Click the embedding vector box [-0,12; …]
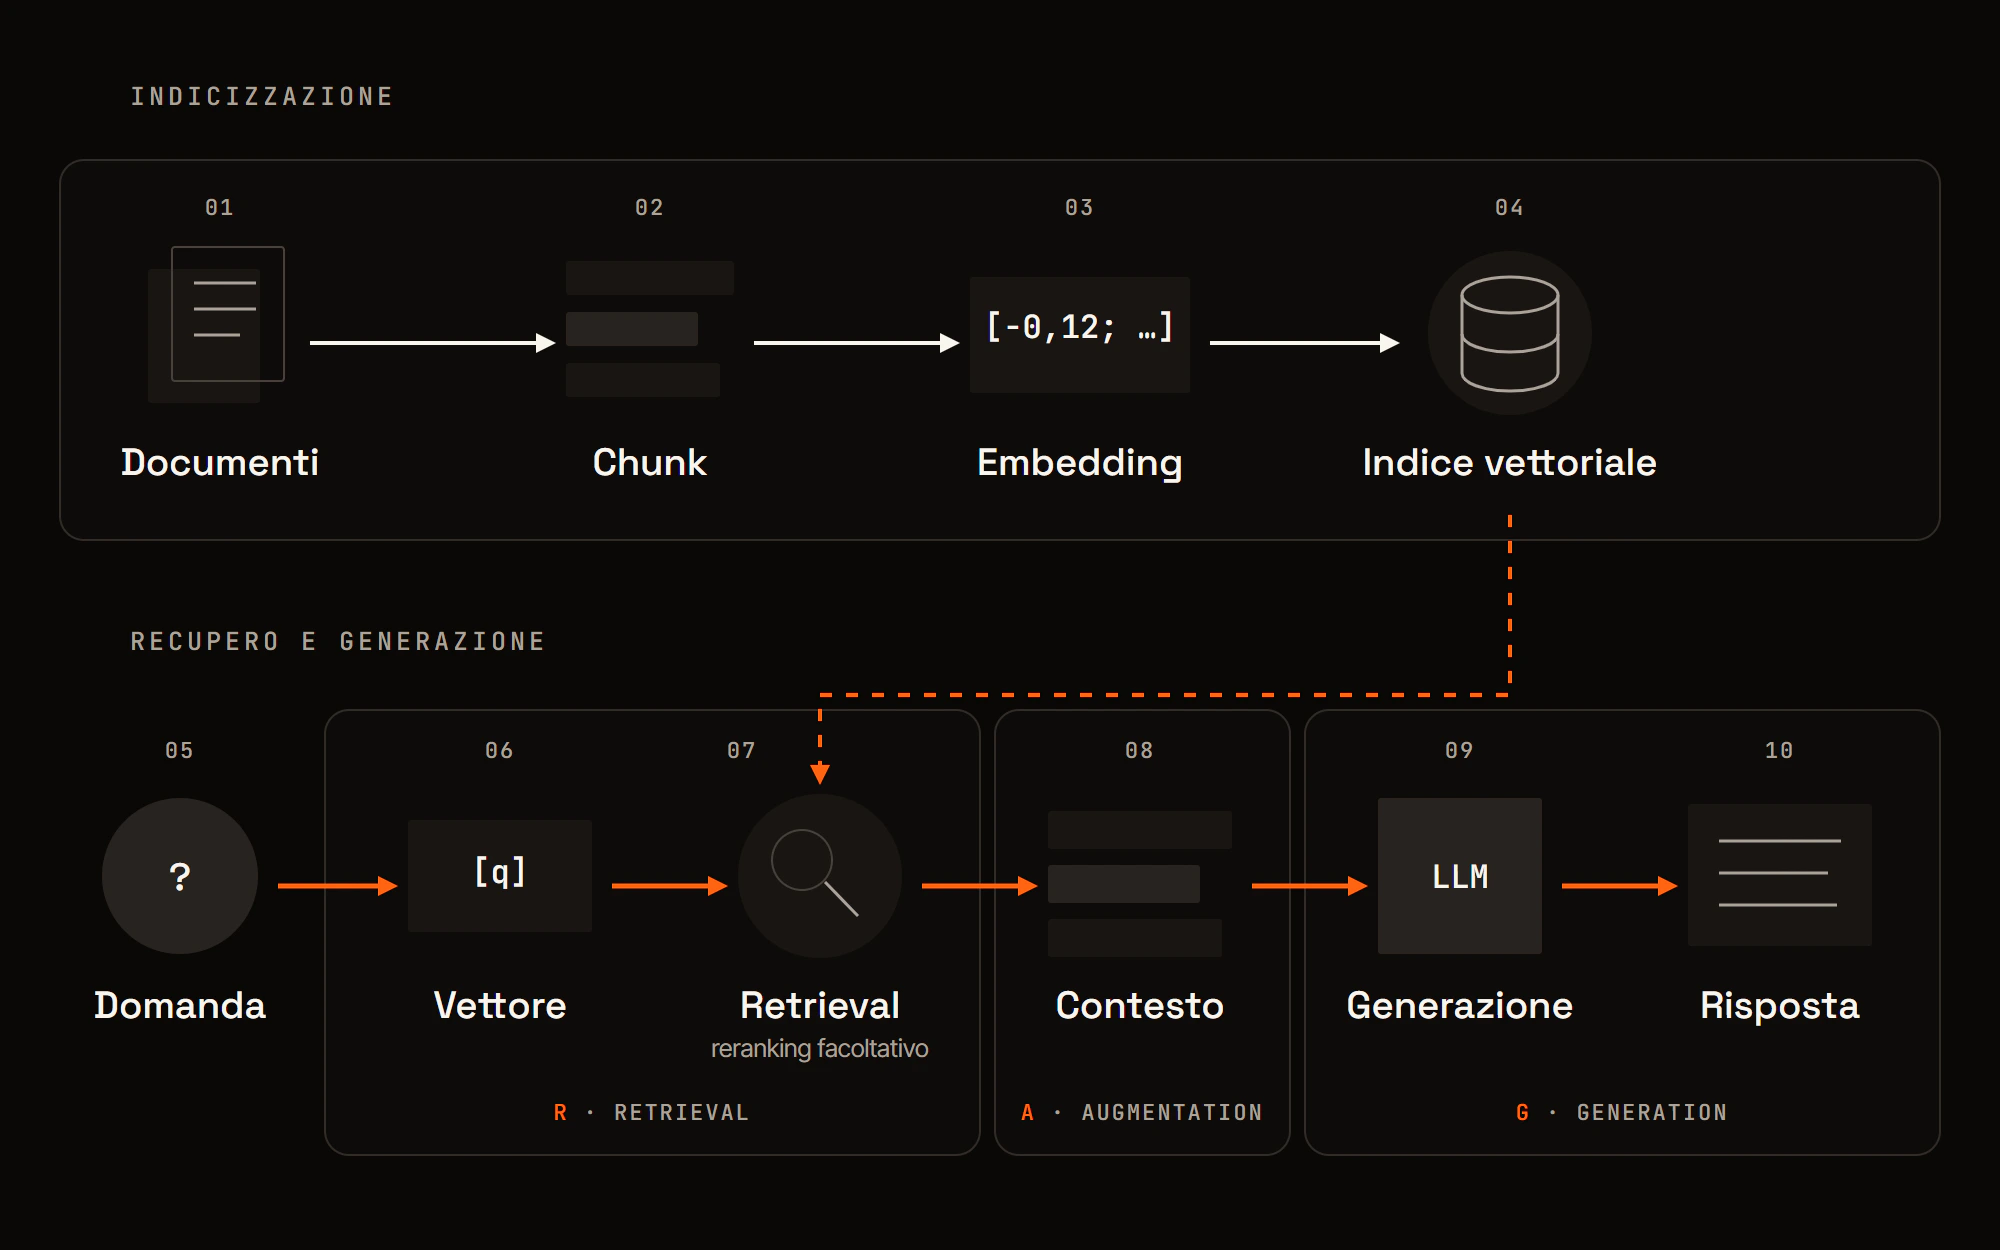This screenshot has height=1250, width=2000. 1080,334
